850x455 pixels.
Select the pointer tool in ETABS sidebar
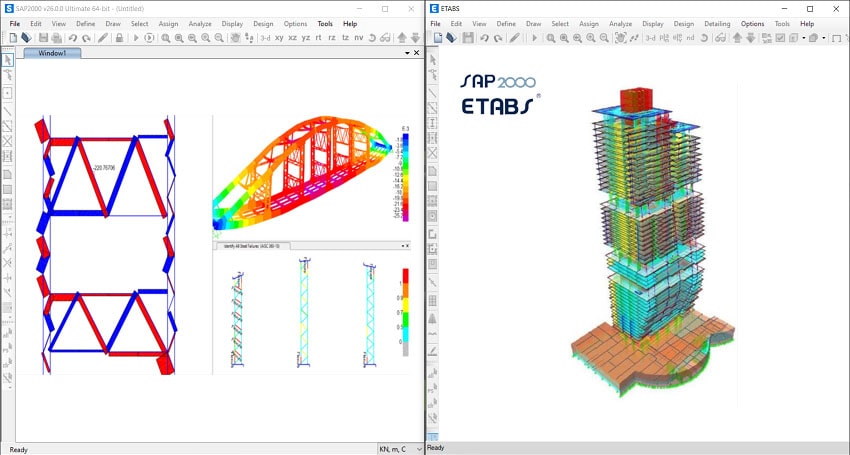click(x=433, y=60)
